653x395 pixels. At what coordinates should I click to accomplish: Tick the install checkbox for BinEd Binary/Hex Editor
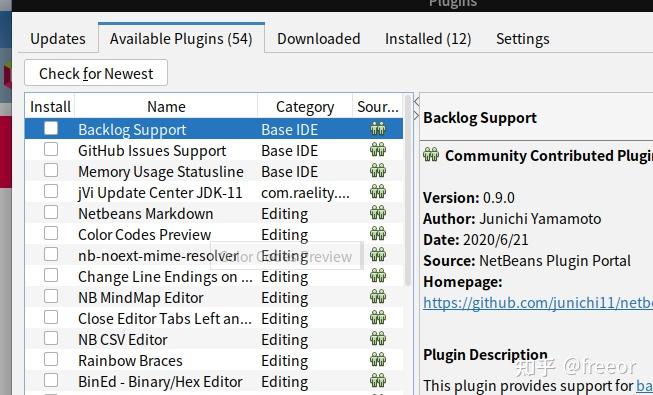51,380
